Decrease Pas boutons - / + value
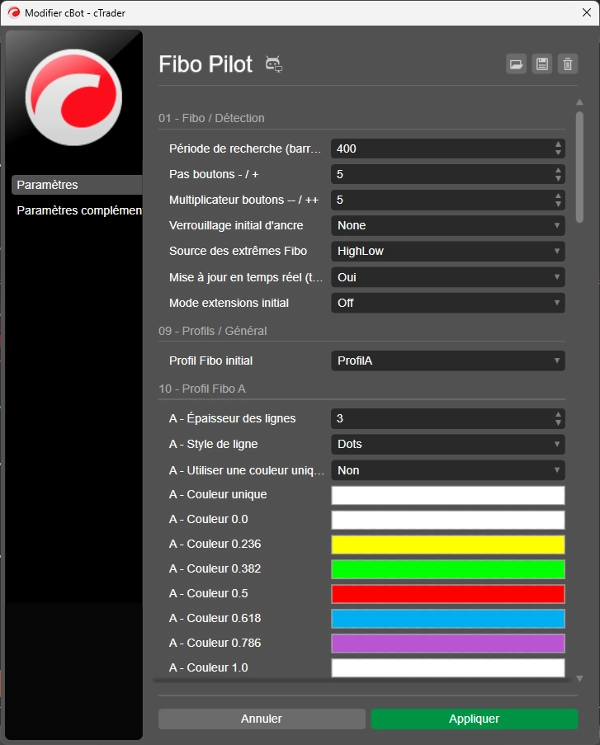600x745 pixels. click(558, 178)
